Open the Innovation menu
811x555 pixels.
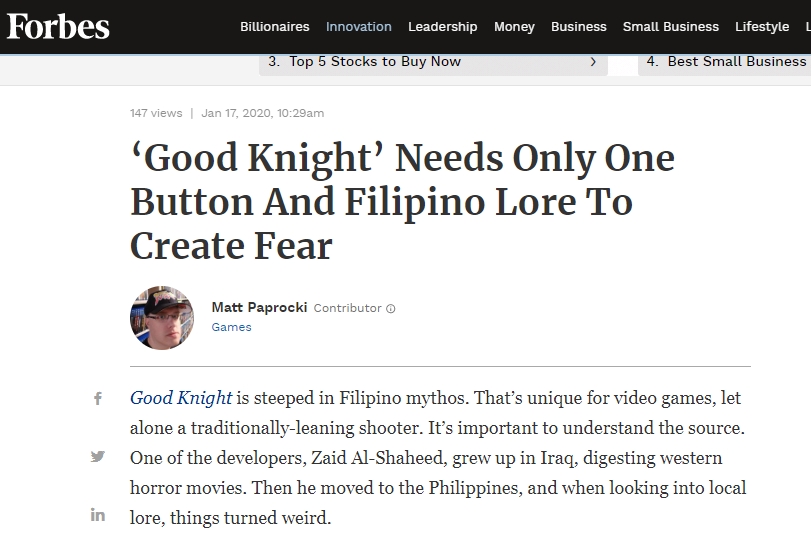[x=358, y=27]
